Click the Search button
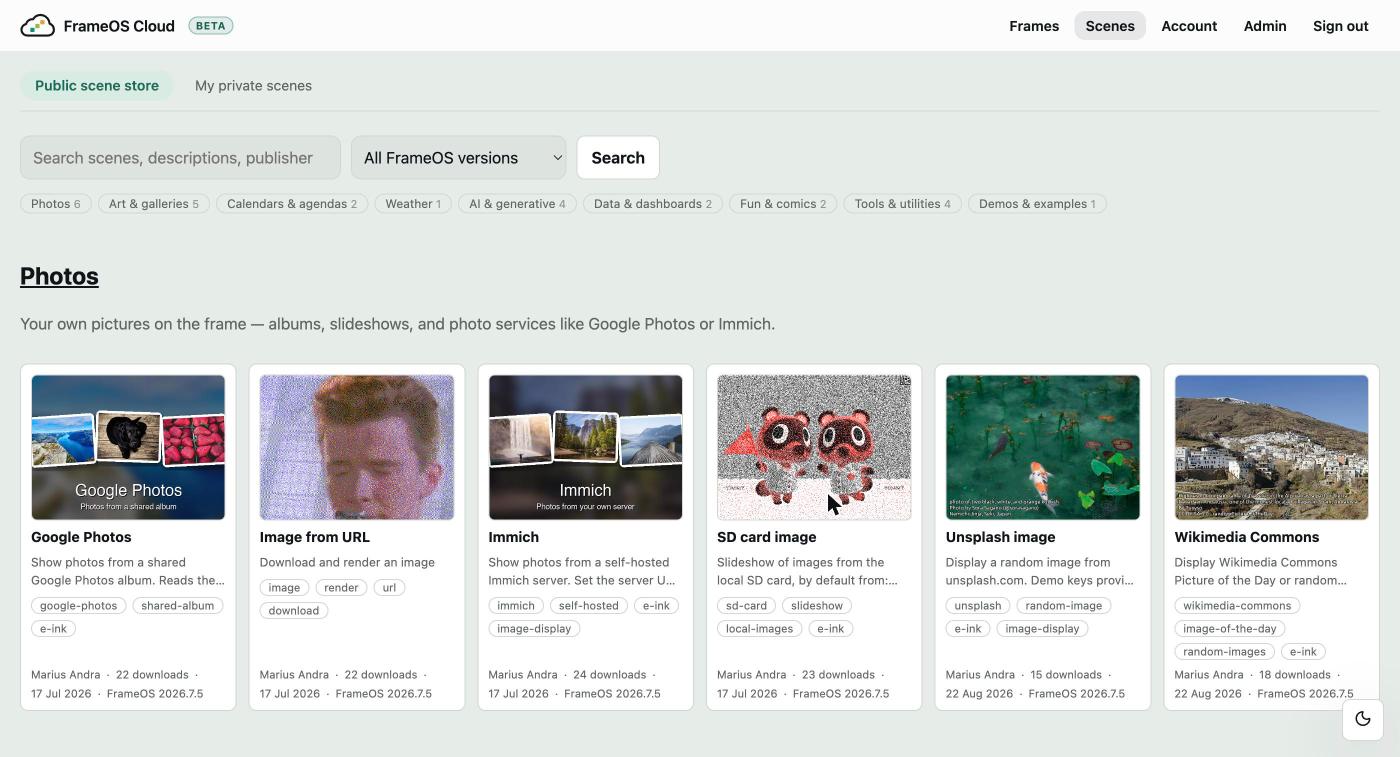1400x757 pixels. [618, 158]
